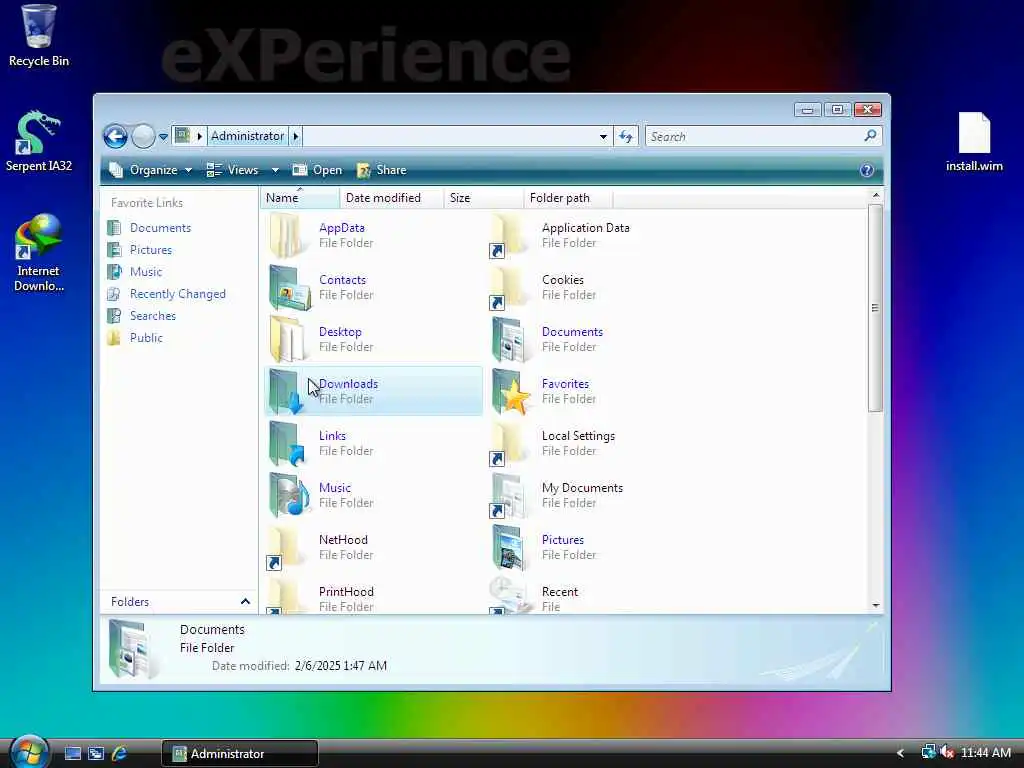
Task: Open the Music favorite link
Action: (x=146, y=272)
